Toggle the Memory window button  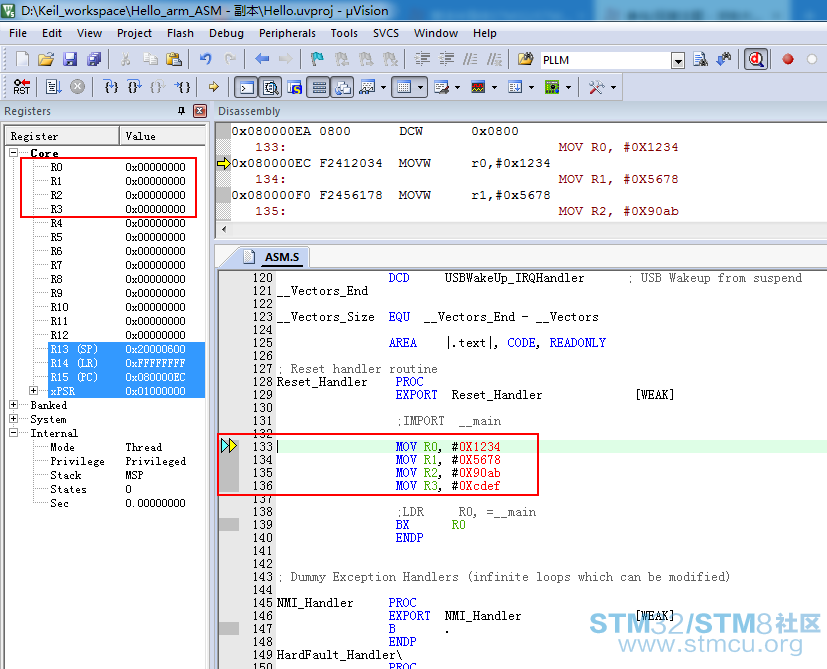[404, 87]
